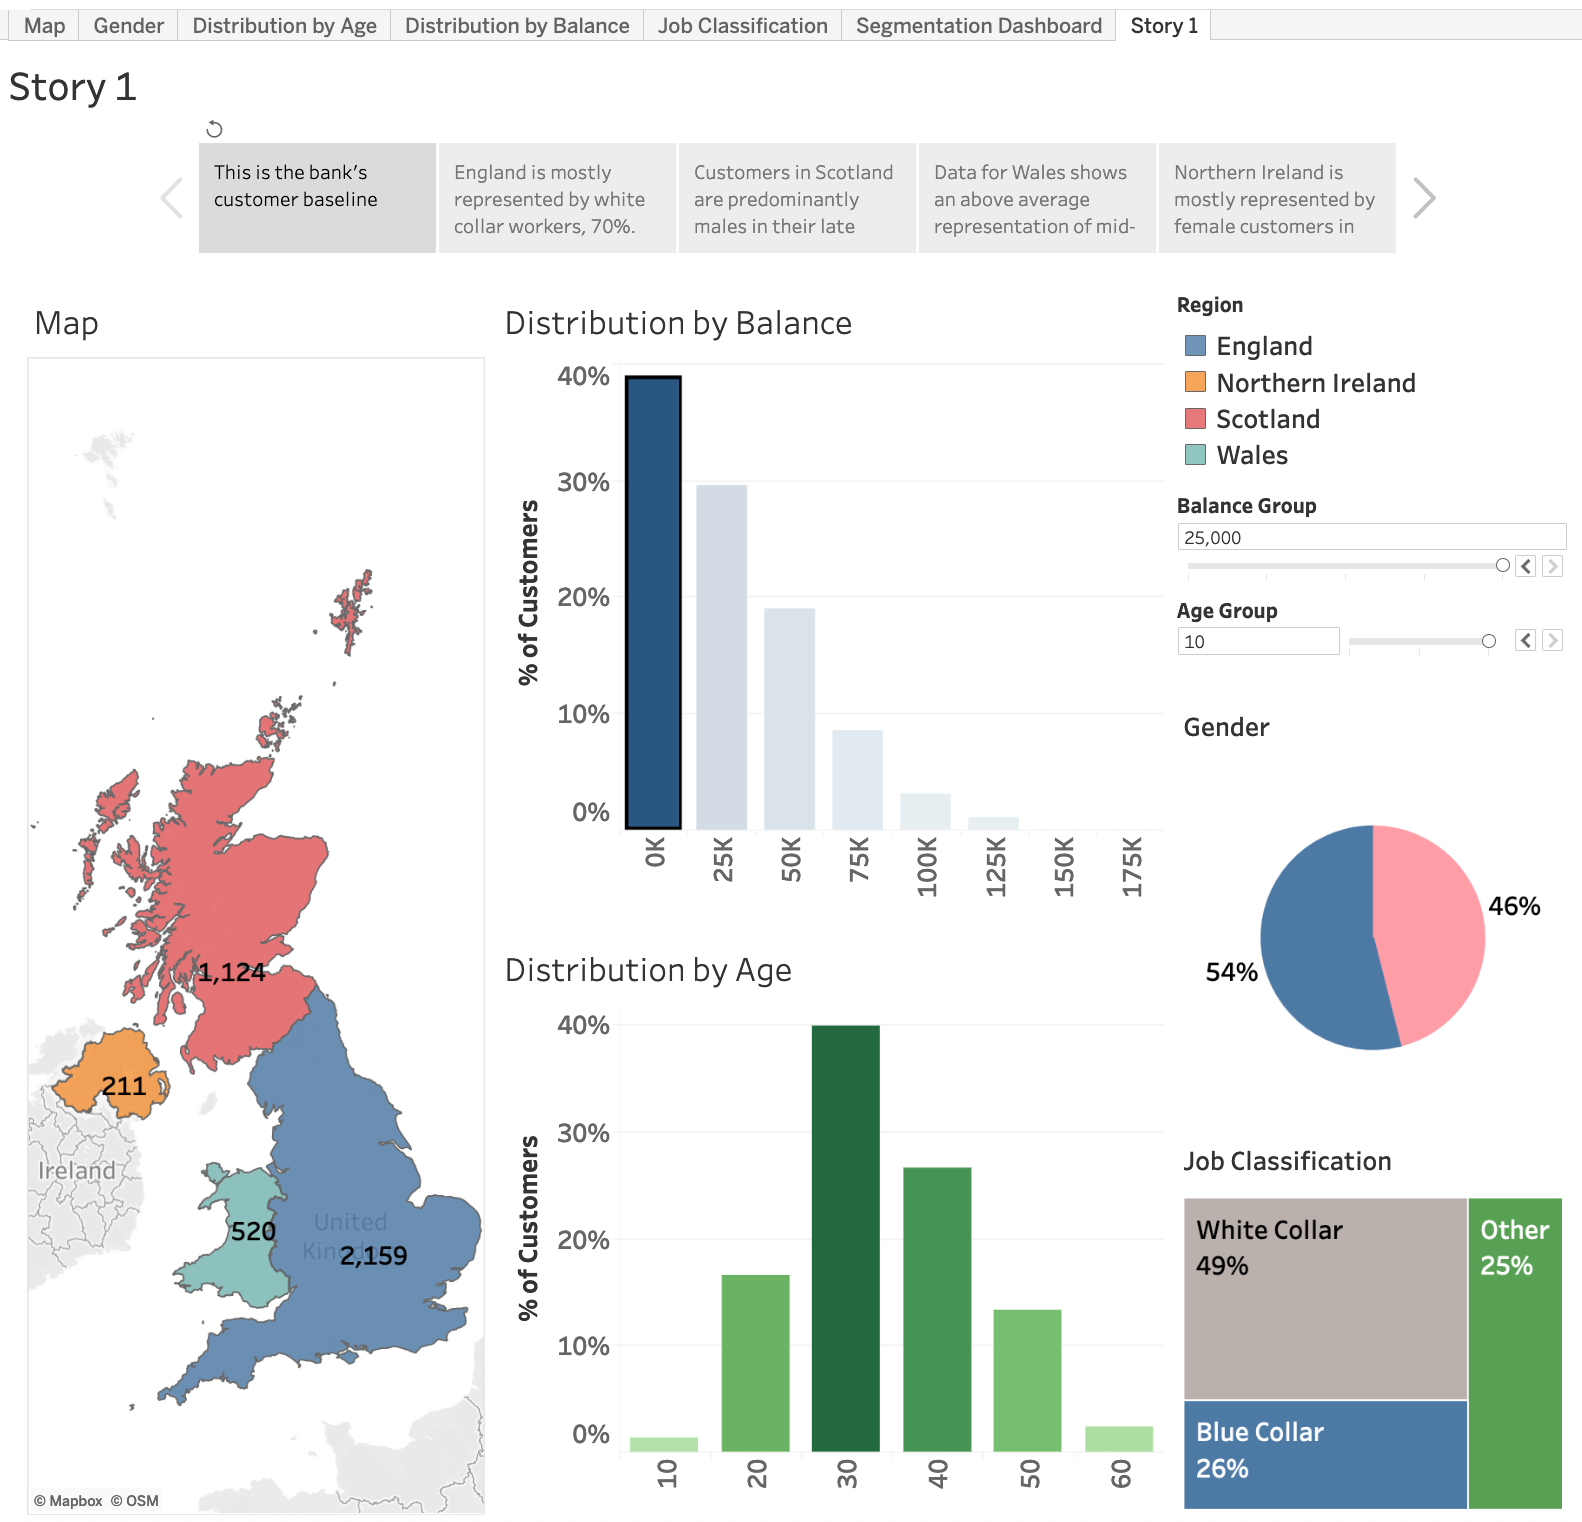Highlight Scotland in the Region legend
The width and height of the screenshot is (1582, 1522).
1195,419
